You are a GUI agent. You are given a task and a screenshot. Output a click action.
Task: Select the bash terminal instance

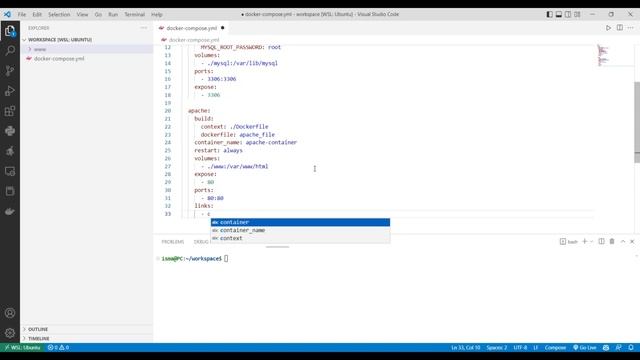569,242
